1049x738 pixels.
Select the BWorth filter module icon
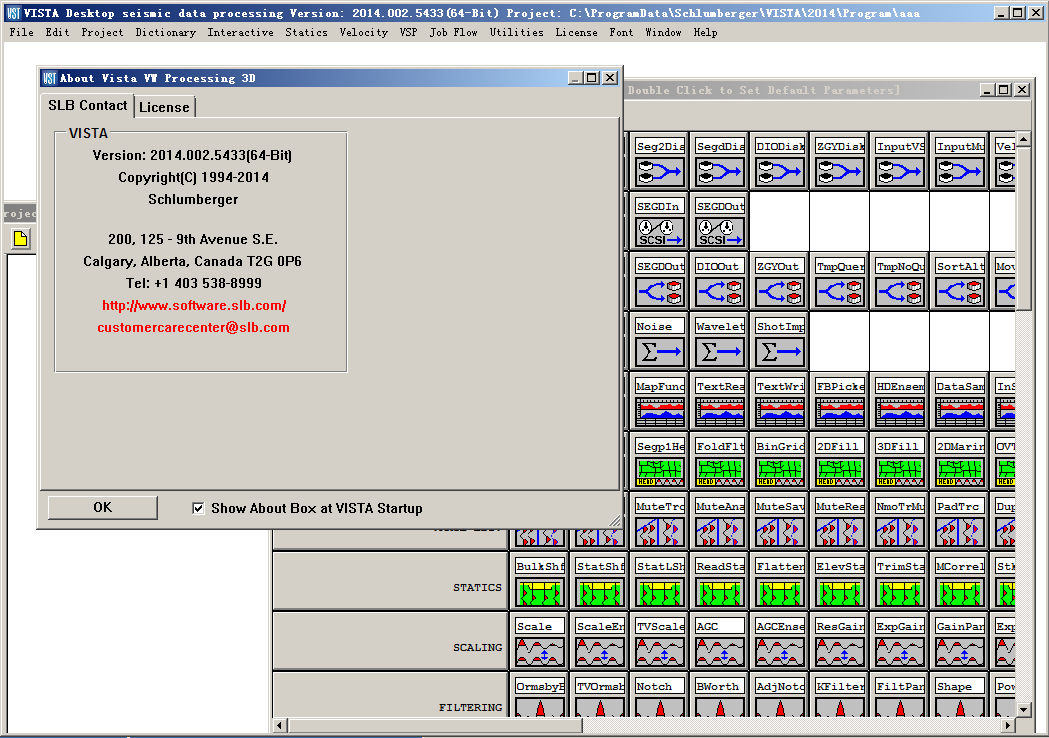tap(720, 707)
